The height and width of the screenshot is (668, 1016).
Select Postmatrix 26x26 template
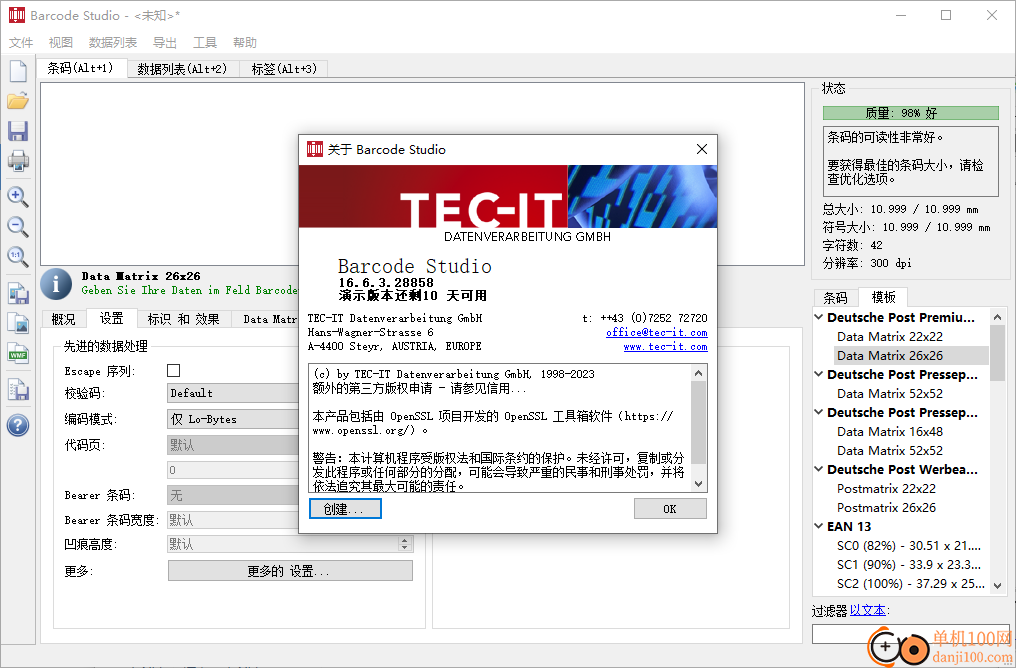tap(886, 507)
